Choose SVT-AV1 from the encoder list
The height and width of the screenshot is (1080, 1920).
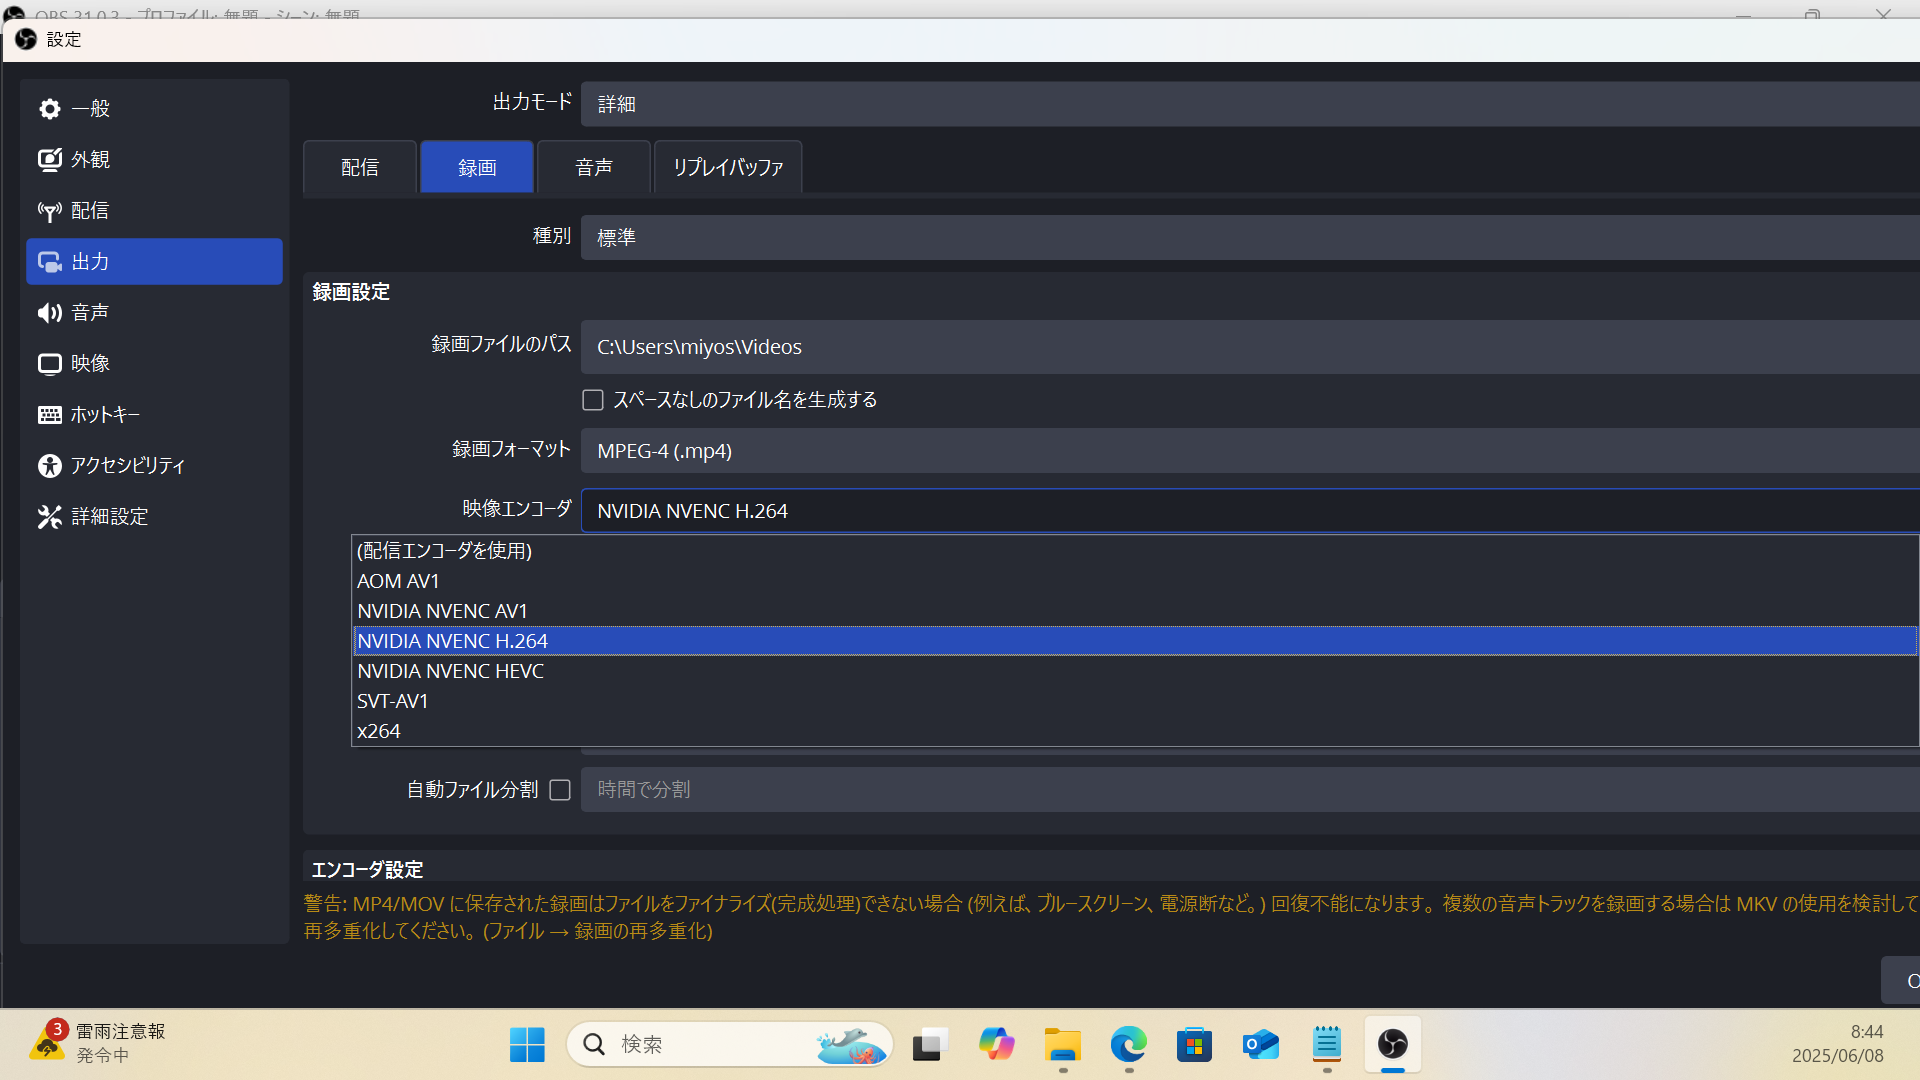[x=1135, y=701]
